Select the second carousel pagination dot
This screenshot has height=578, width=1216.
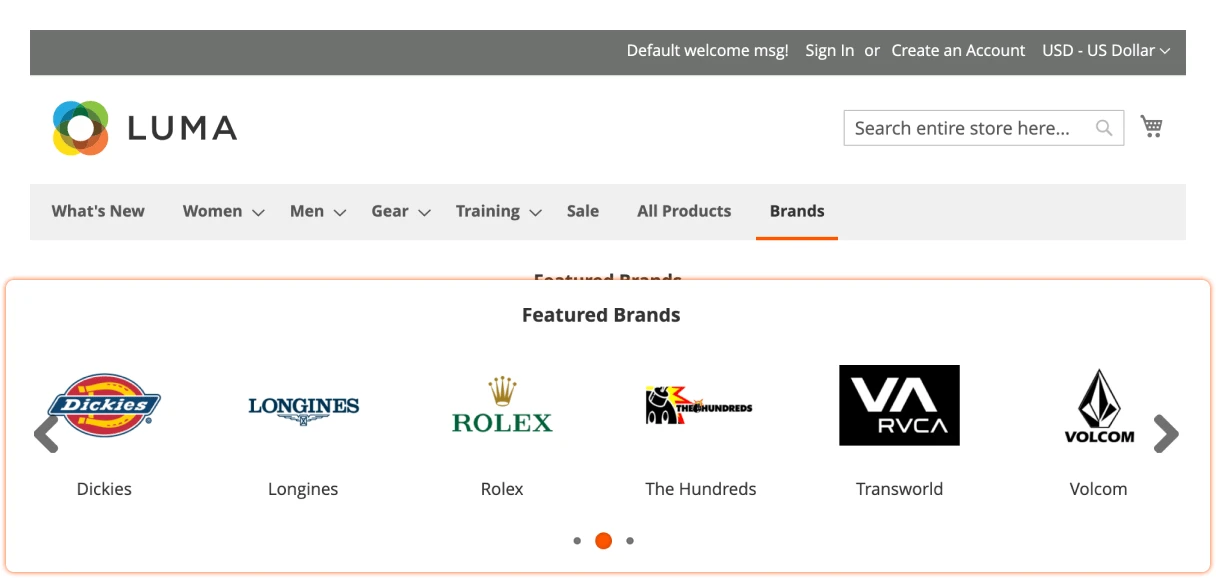click(603, 540)
